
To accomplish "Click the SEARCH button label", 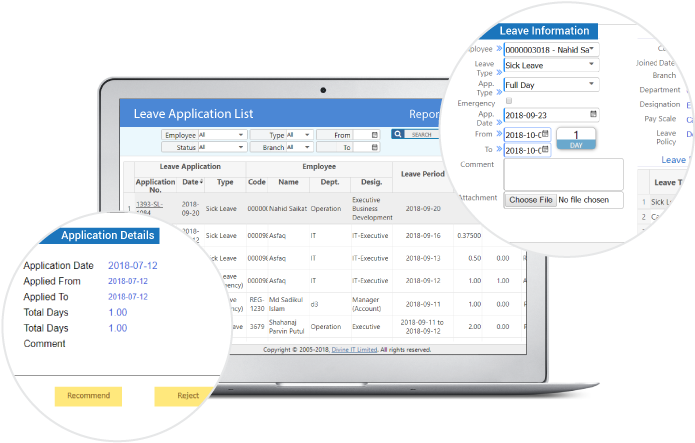I will [x=421, y=134].
